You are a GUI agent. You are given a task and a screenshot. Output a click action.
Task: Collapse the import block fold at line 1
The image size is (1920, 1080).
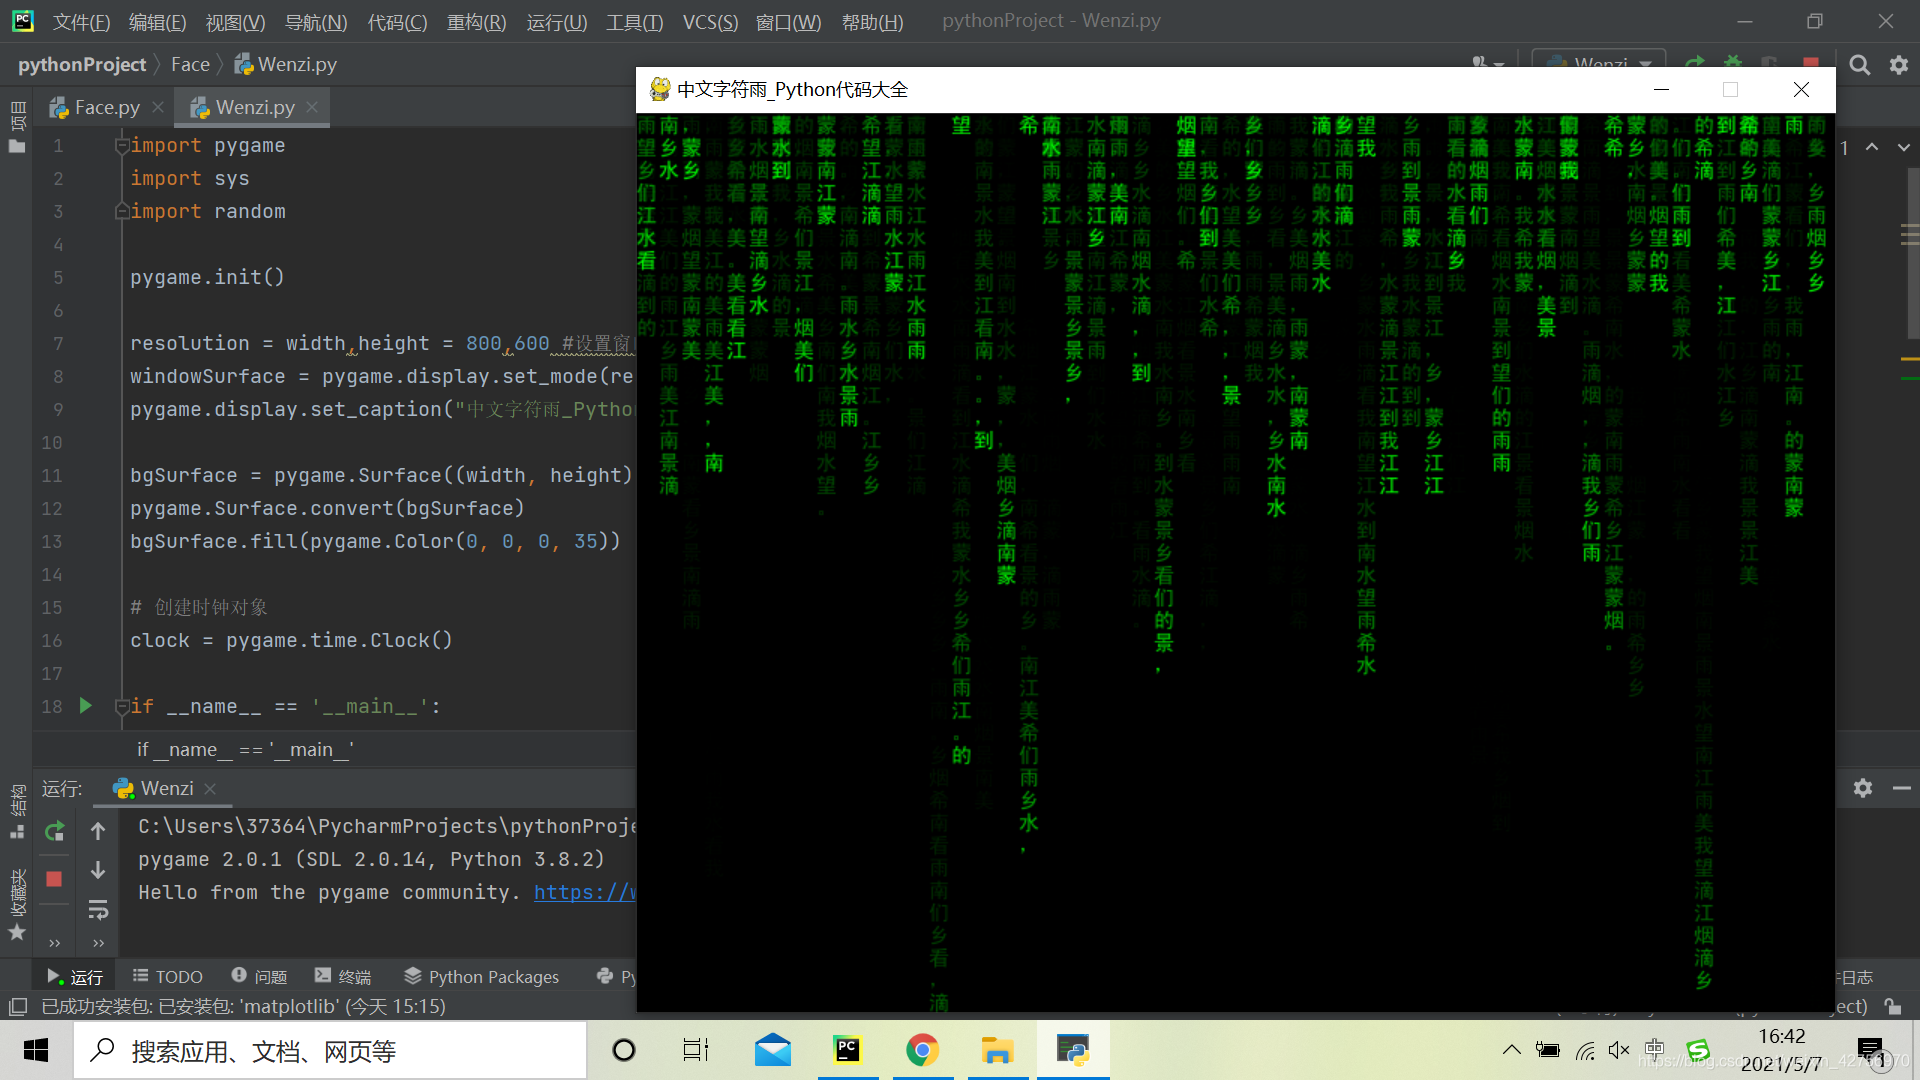[x=121, y=146]
